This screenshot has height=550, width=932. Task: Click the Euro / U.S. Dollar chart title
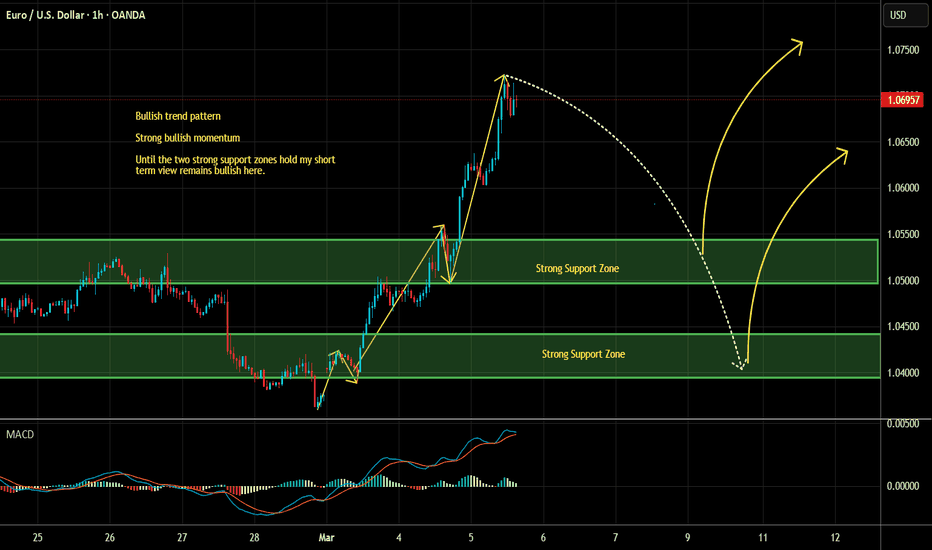[75, 15]
